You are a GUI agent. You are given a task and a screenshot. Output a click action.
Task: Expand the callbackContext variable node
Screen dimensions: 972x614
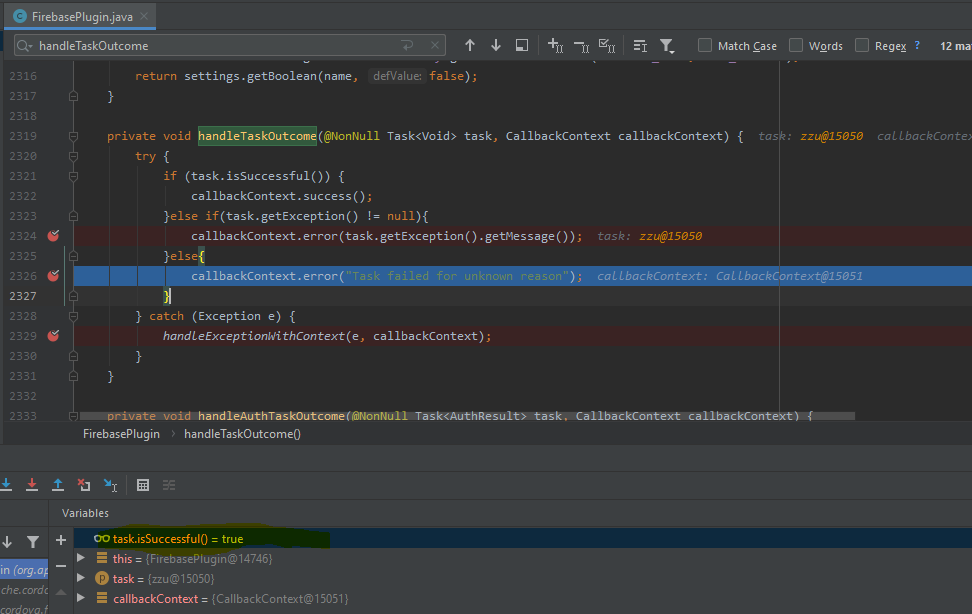point(81,598)
